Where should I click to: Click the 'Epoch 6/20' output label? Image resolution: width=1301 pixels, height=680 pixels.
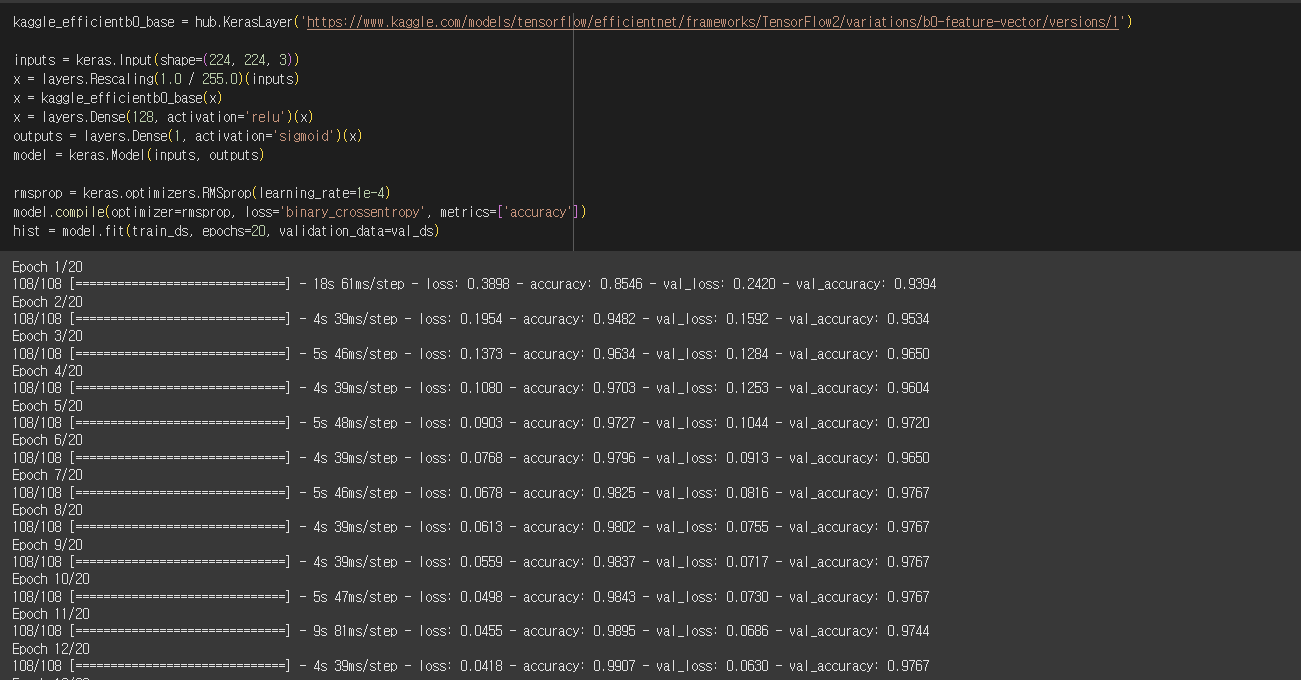[x=47, y=440]
